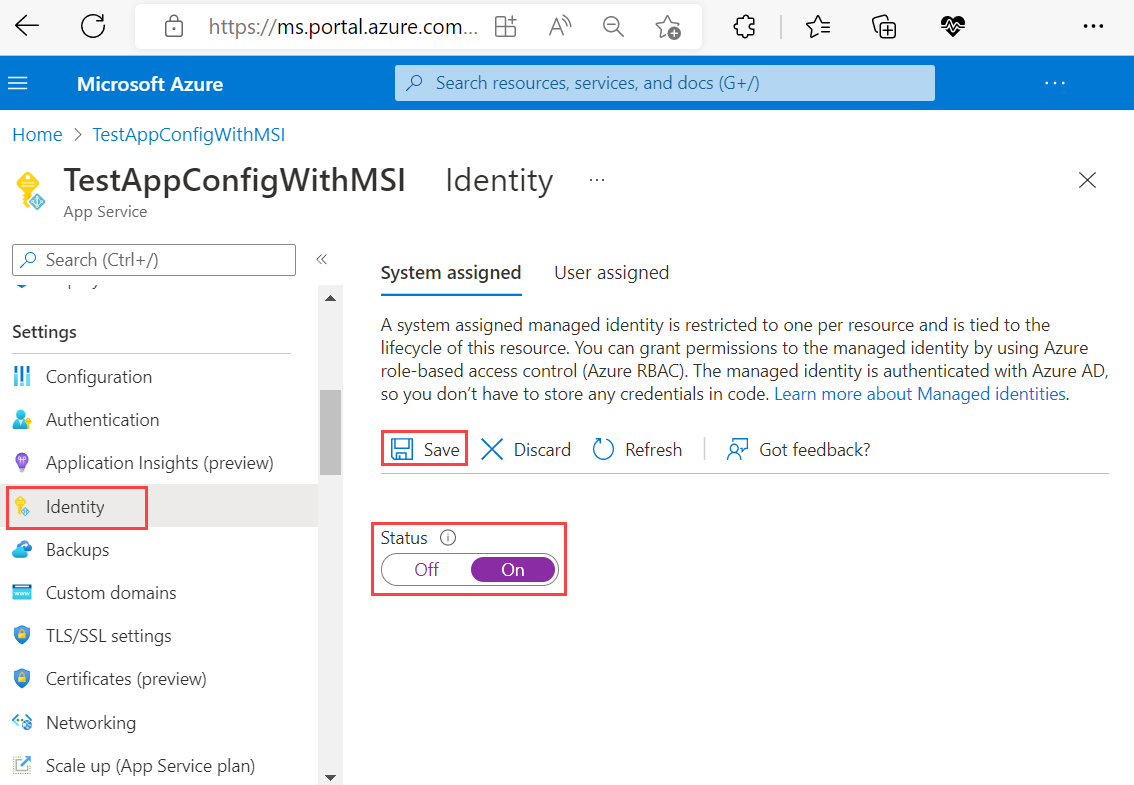Close the Identity blade with the X
1134x785 pixels.
click(x=1087, y=180)
